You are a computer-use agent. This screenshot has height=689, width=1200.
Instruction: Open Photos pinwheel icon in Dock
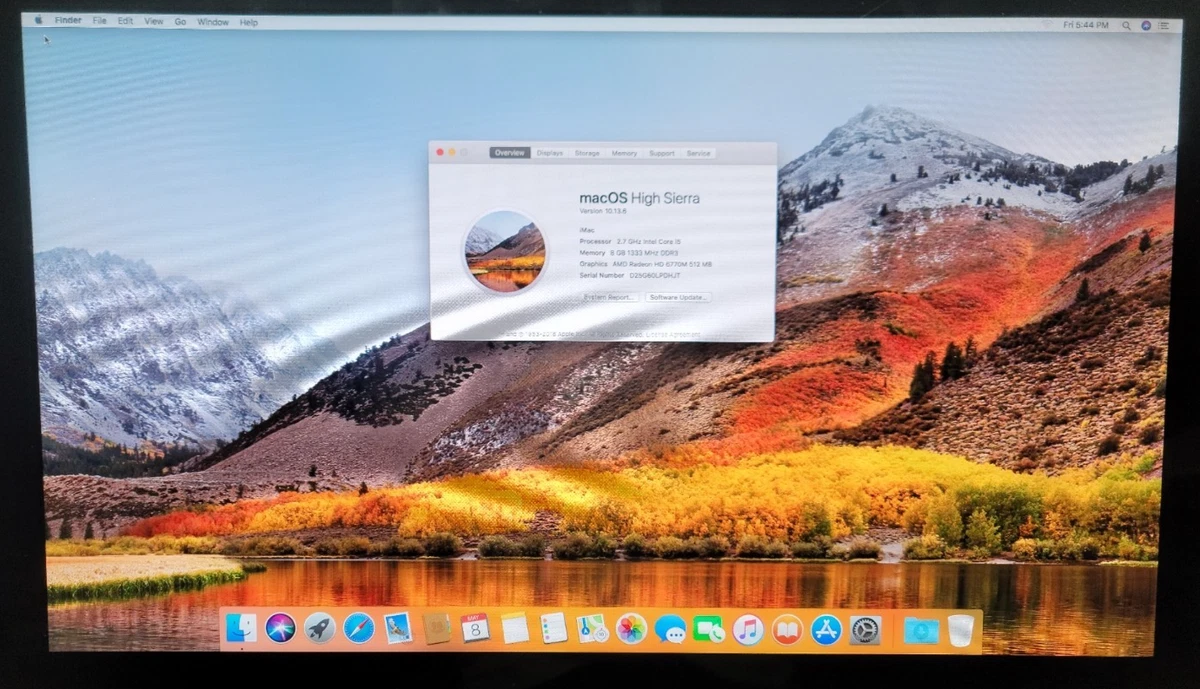pyautogui.click(x=631, y=628)
